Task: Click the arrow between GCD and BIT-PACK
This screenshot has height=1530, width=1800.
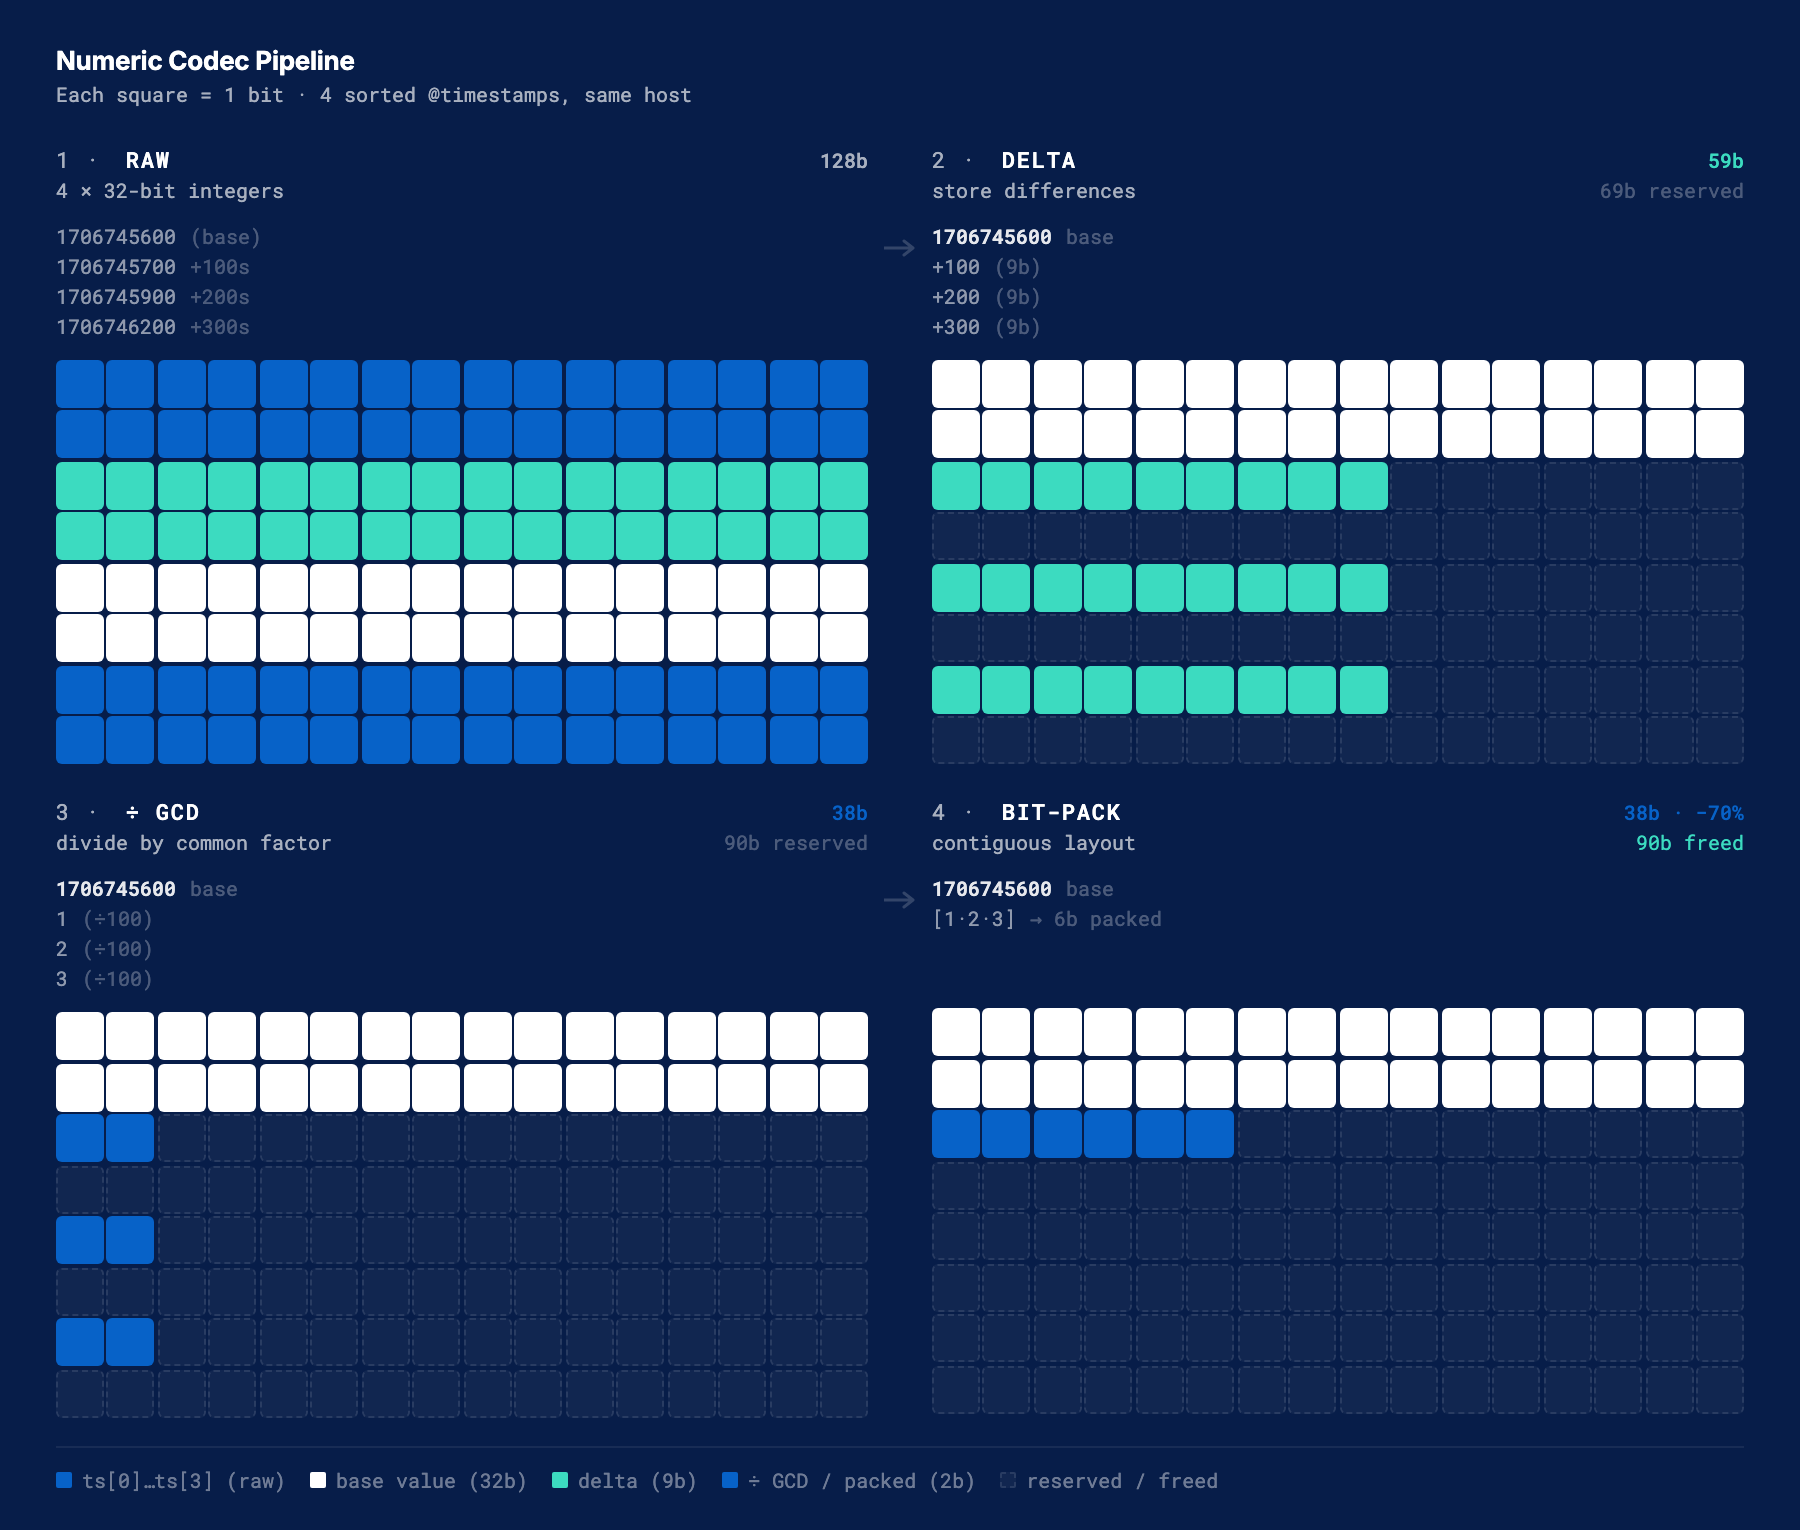Action: (899, 900)
